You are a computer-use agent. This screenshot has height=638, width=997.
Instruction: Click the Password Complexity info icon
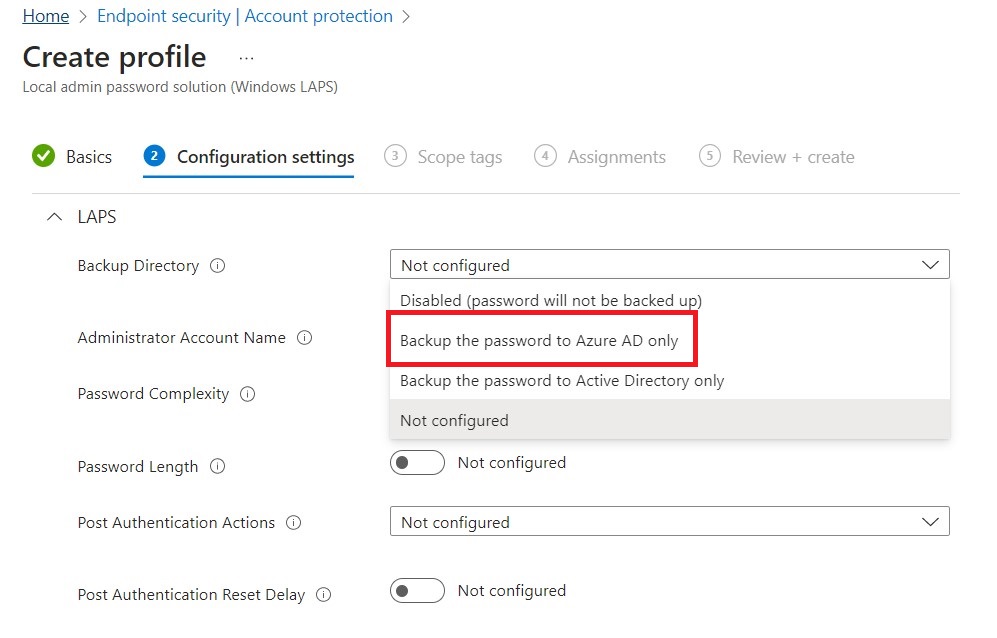[248, 394]
